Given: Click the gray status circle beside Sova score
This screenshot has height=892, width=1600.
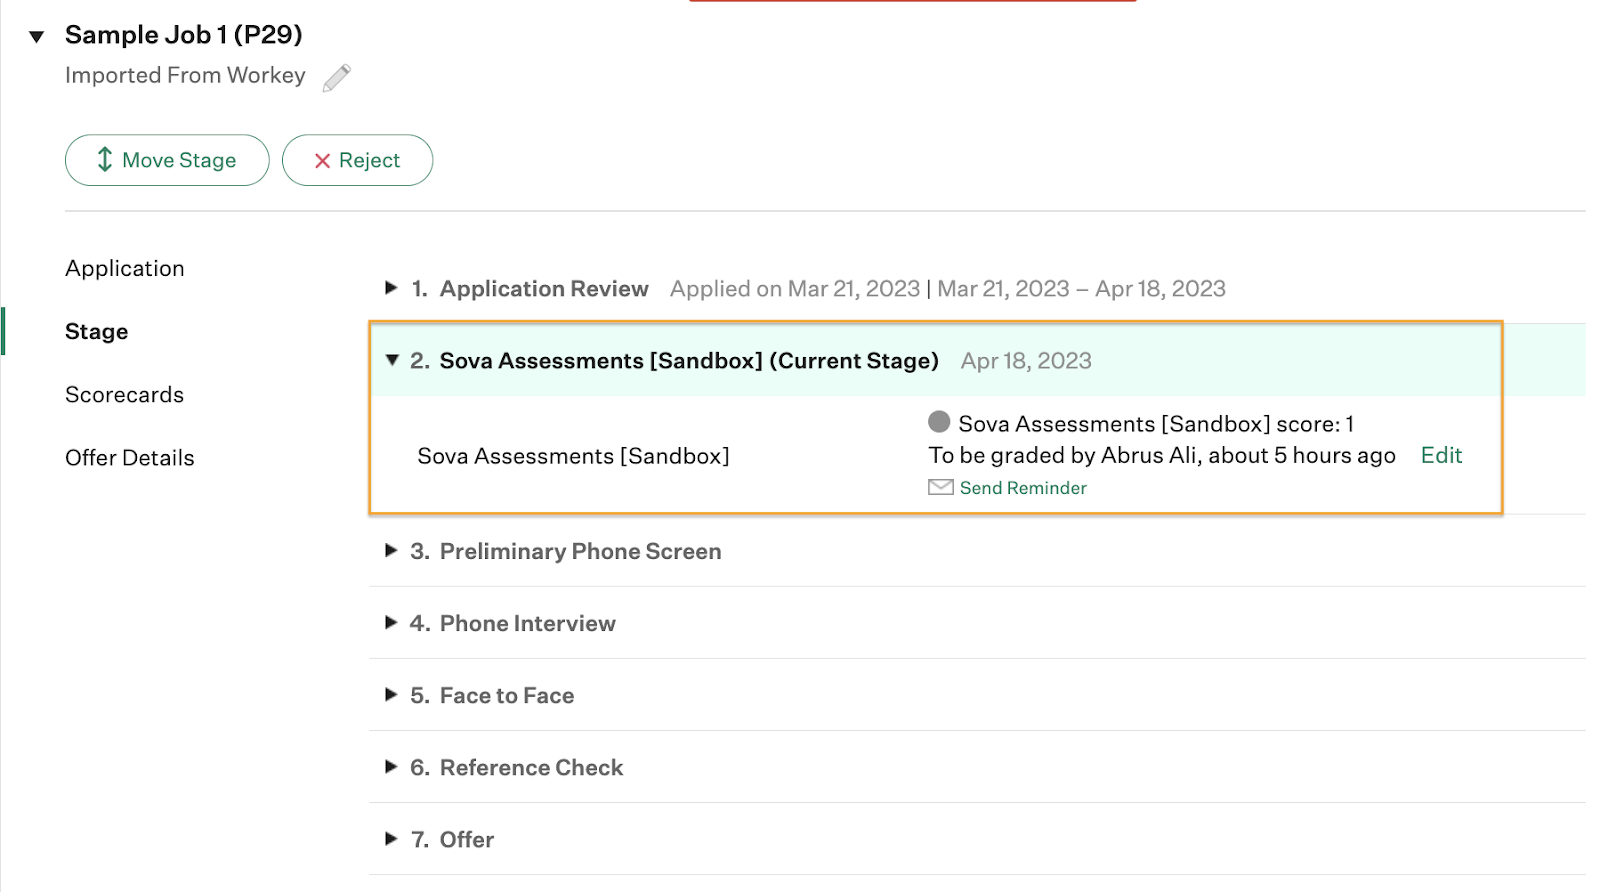Looking at the screenshot, I should click(x=939, y=422).
